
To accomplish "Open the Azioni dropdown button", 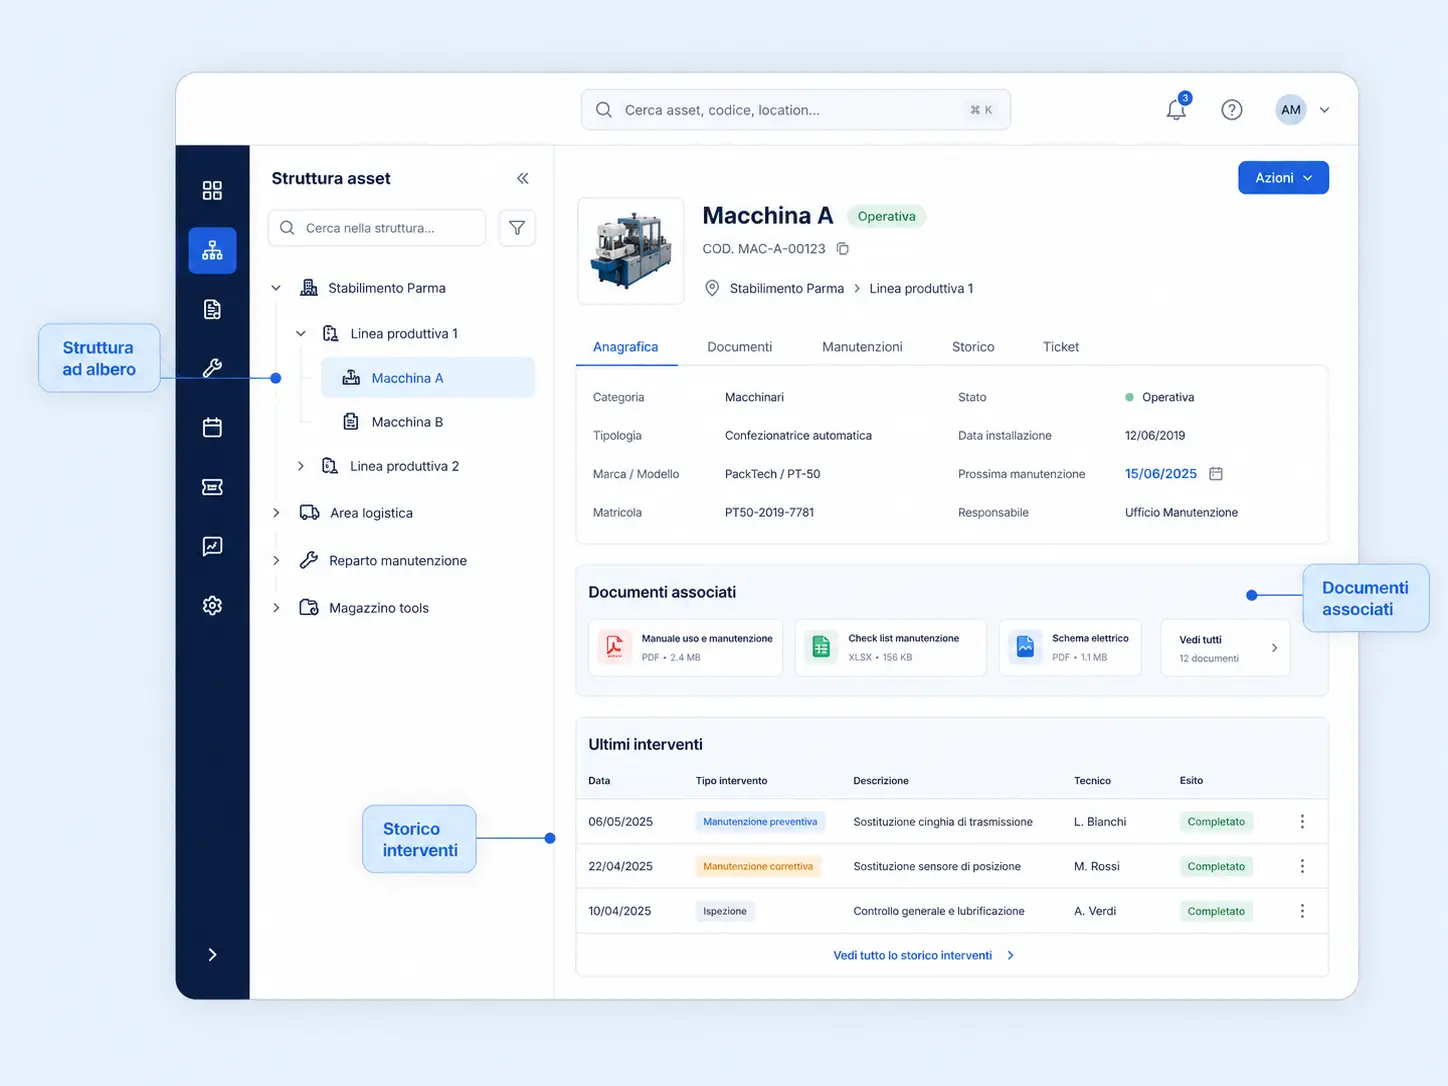I will pyautogui.click(x=1283, y=178).
